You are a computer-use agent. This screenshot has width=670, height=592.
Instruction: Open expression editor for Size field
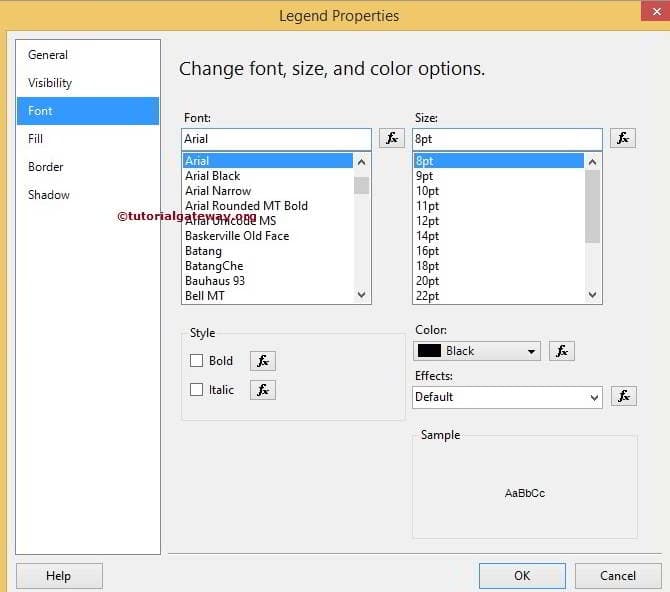(623, 138)
